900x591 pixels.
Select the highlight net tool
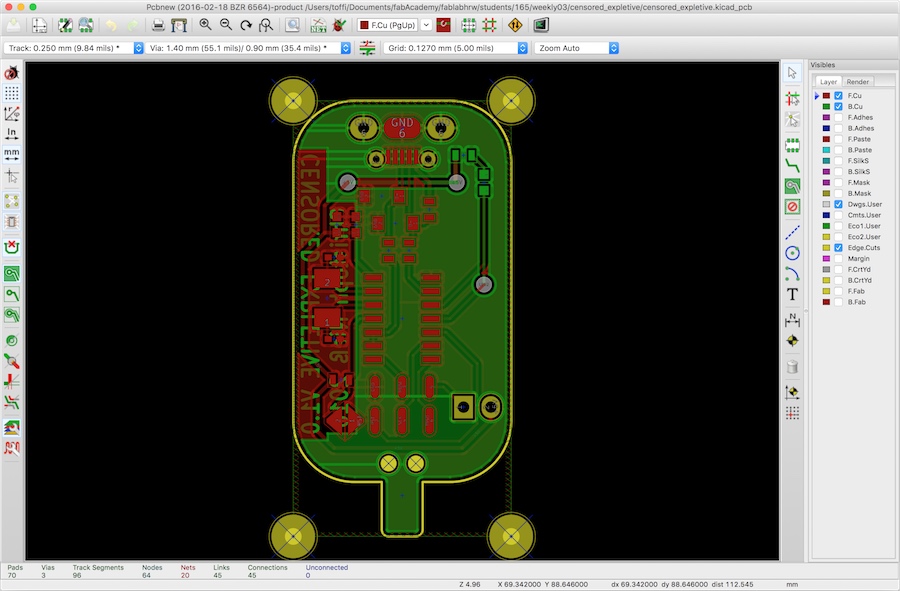coord(792,99)
